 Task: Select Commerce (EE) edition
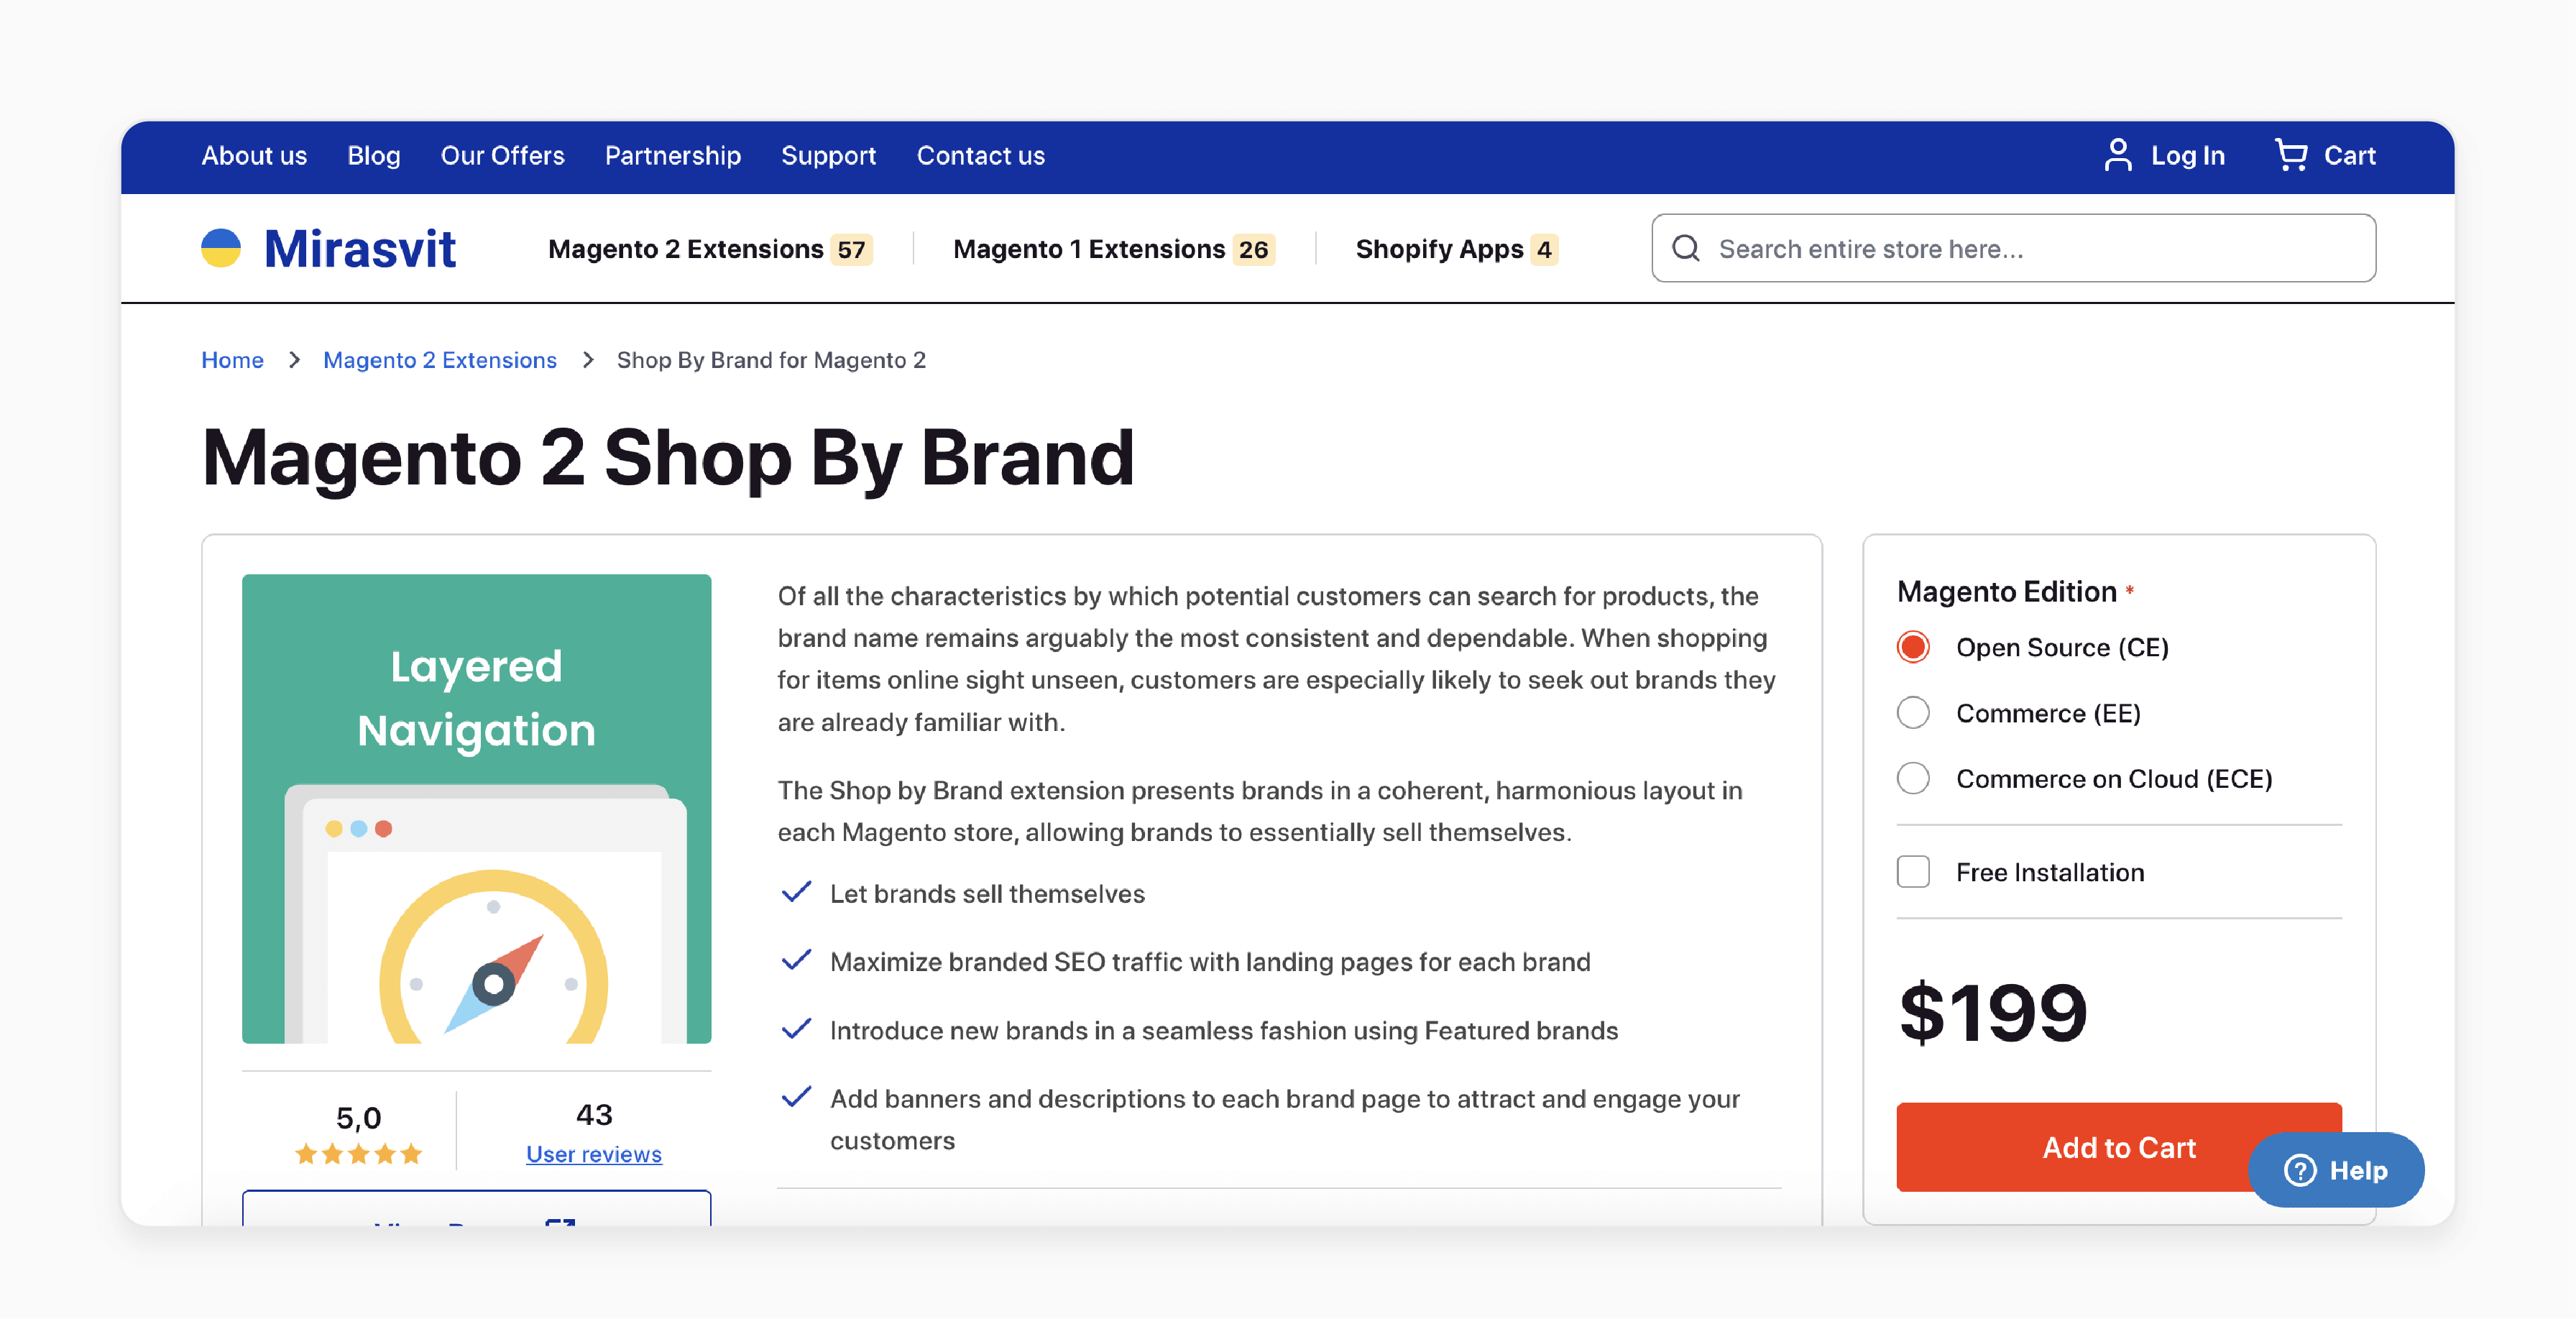click(x=1913, y=713)
